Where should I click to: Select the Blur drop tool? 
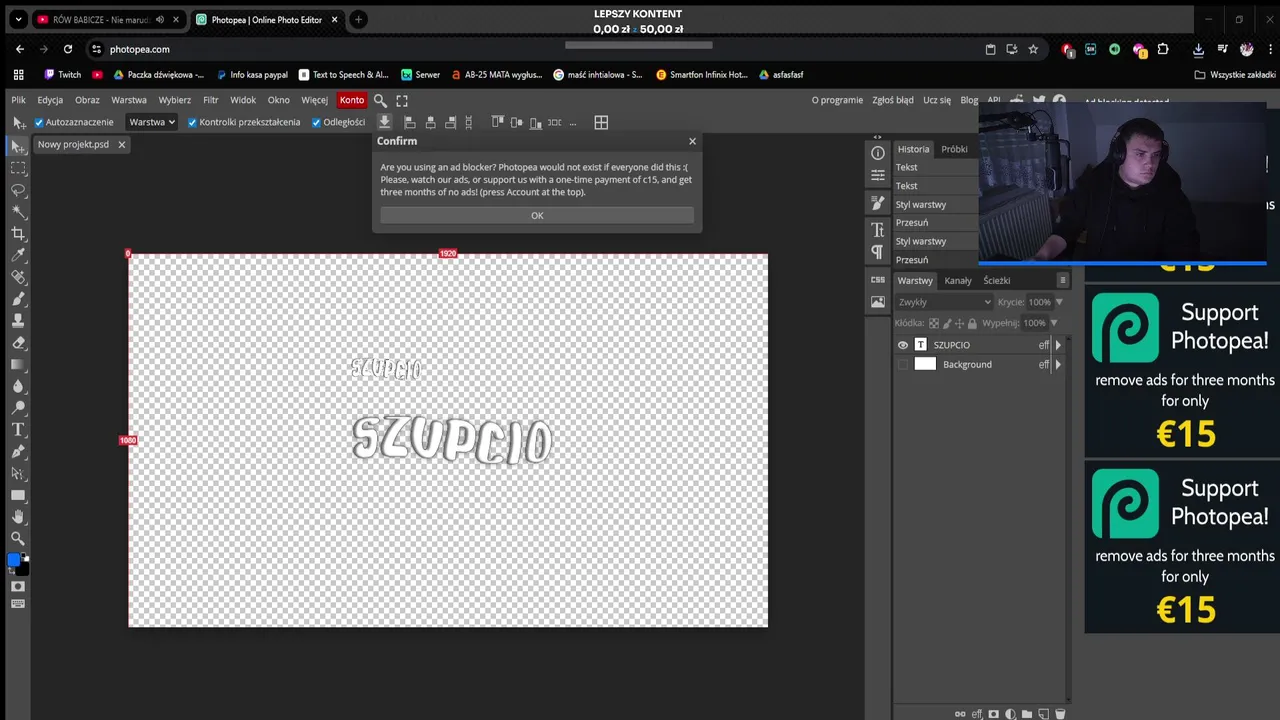18,386
